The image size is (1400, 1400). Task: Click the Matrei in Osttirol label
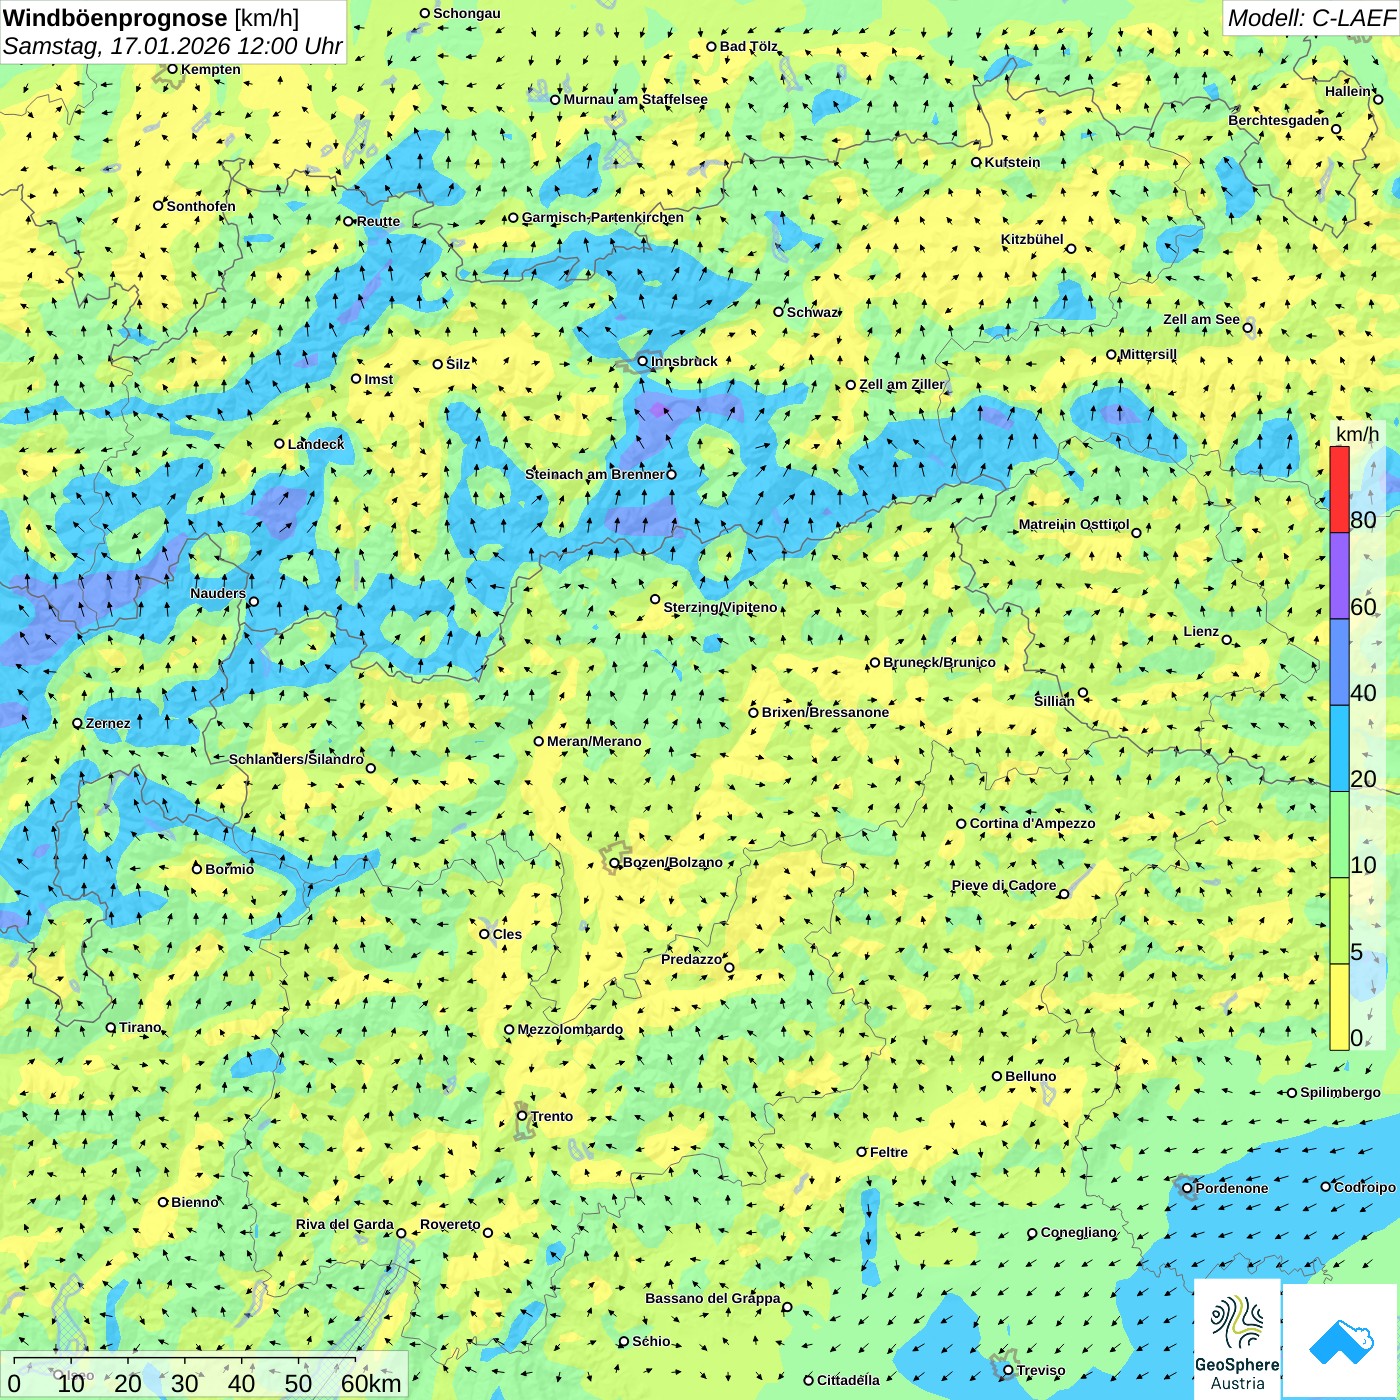coord(1074,524)
